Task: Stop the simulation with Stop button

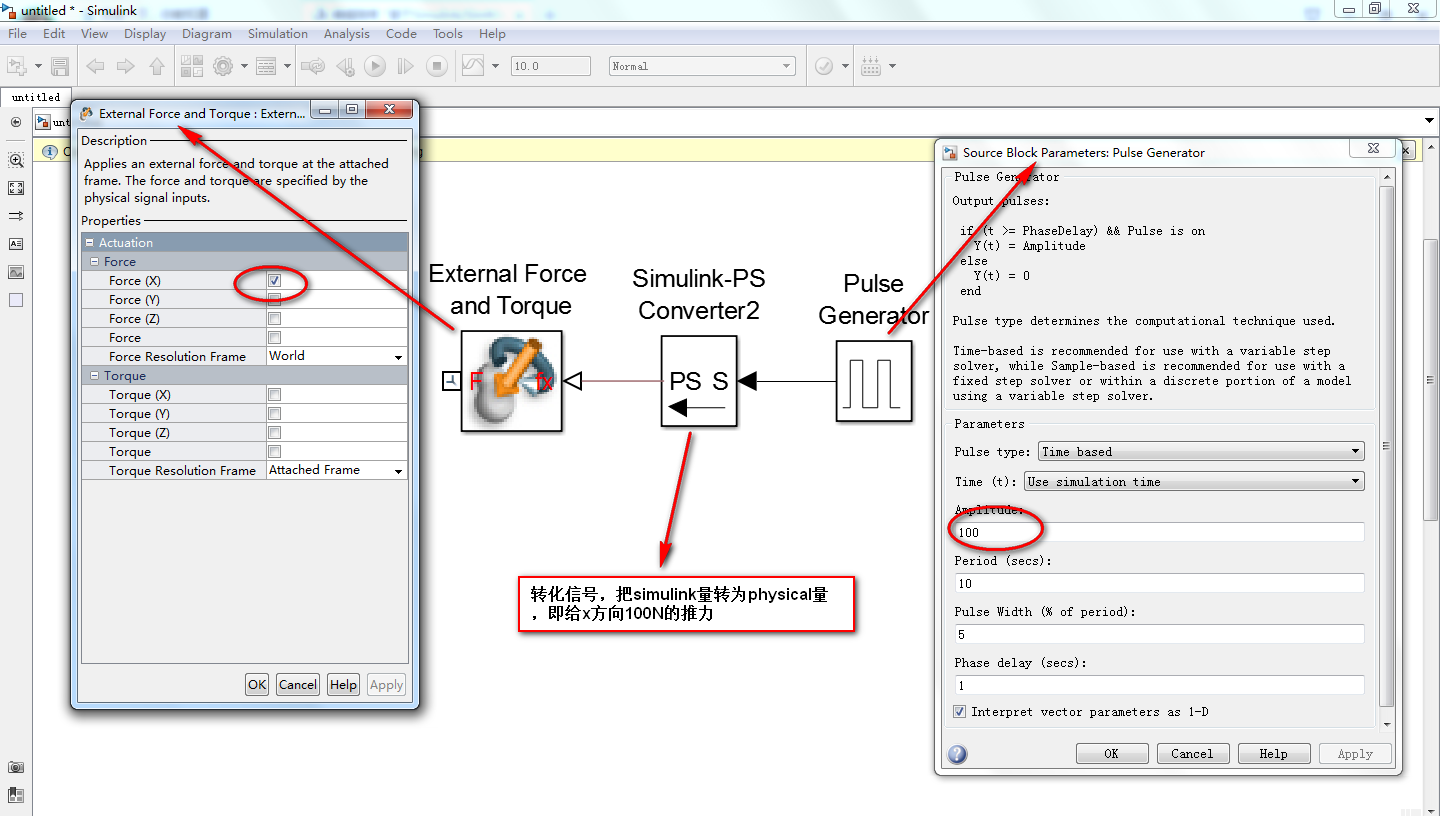Action: [x=436, y=66]
